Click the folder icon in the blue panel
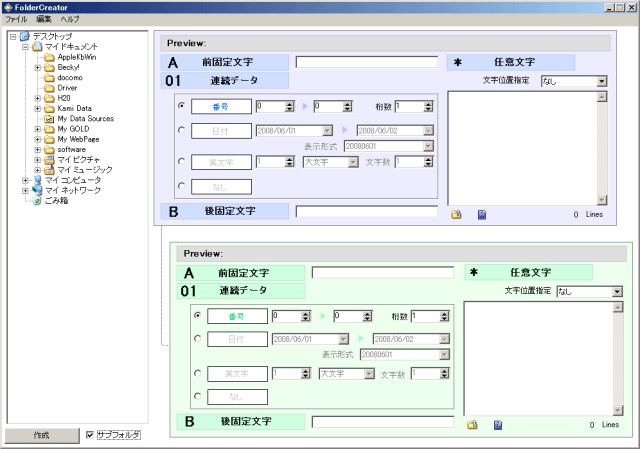Viewport: 640px width, 449px height. pos(456,214)
